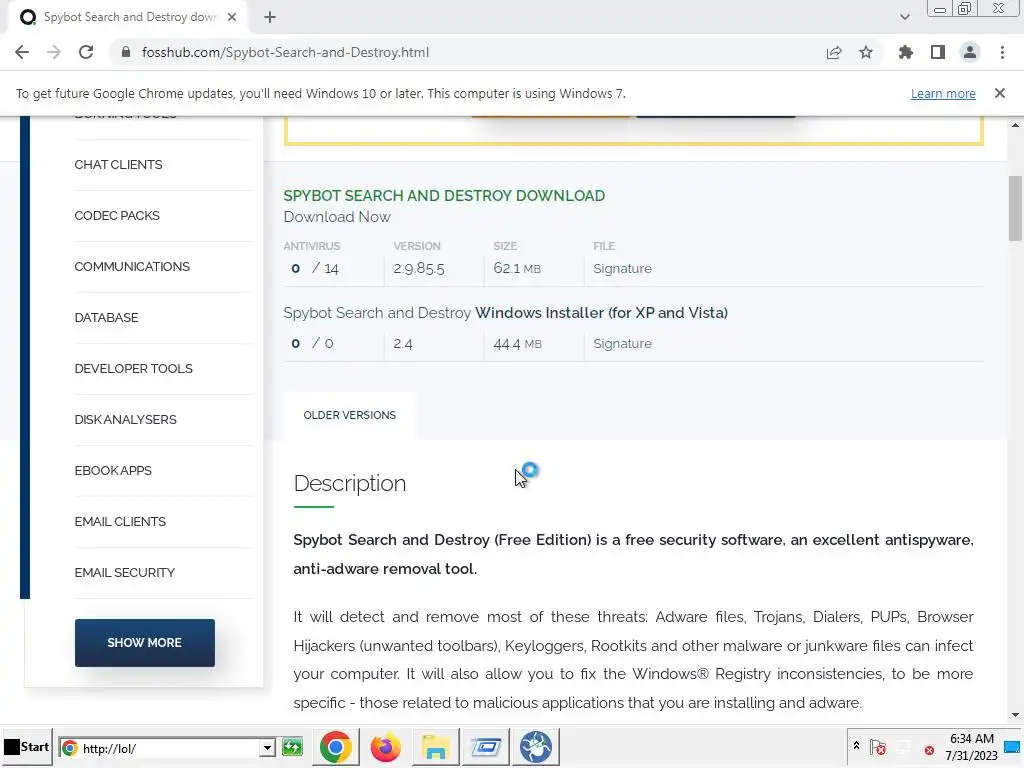
Task: Click the SHOW MORE button
Action: (144, 643)
